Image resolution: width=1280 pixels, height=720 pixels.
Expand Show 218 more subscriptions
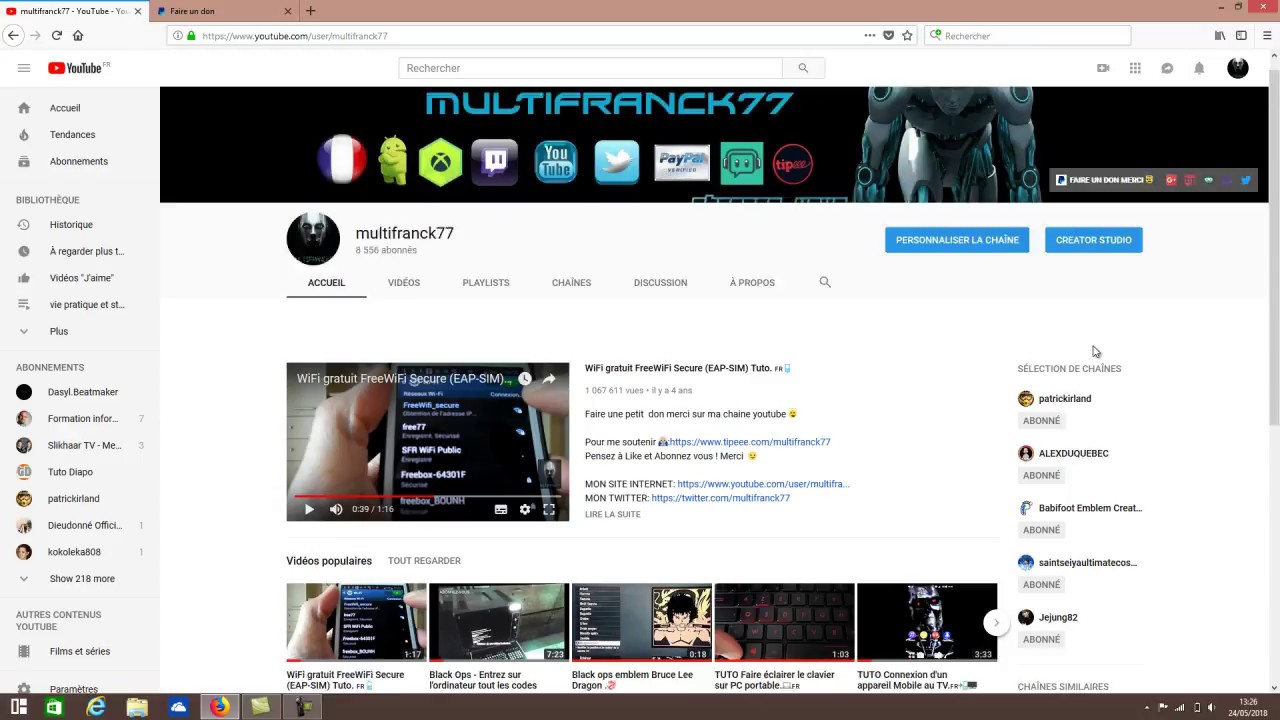point(80,578)
